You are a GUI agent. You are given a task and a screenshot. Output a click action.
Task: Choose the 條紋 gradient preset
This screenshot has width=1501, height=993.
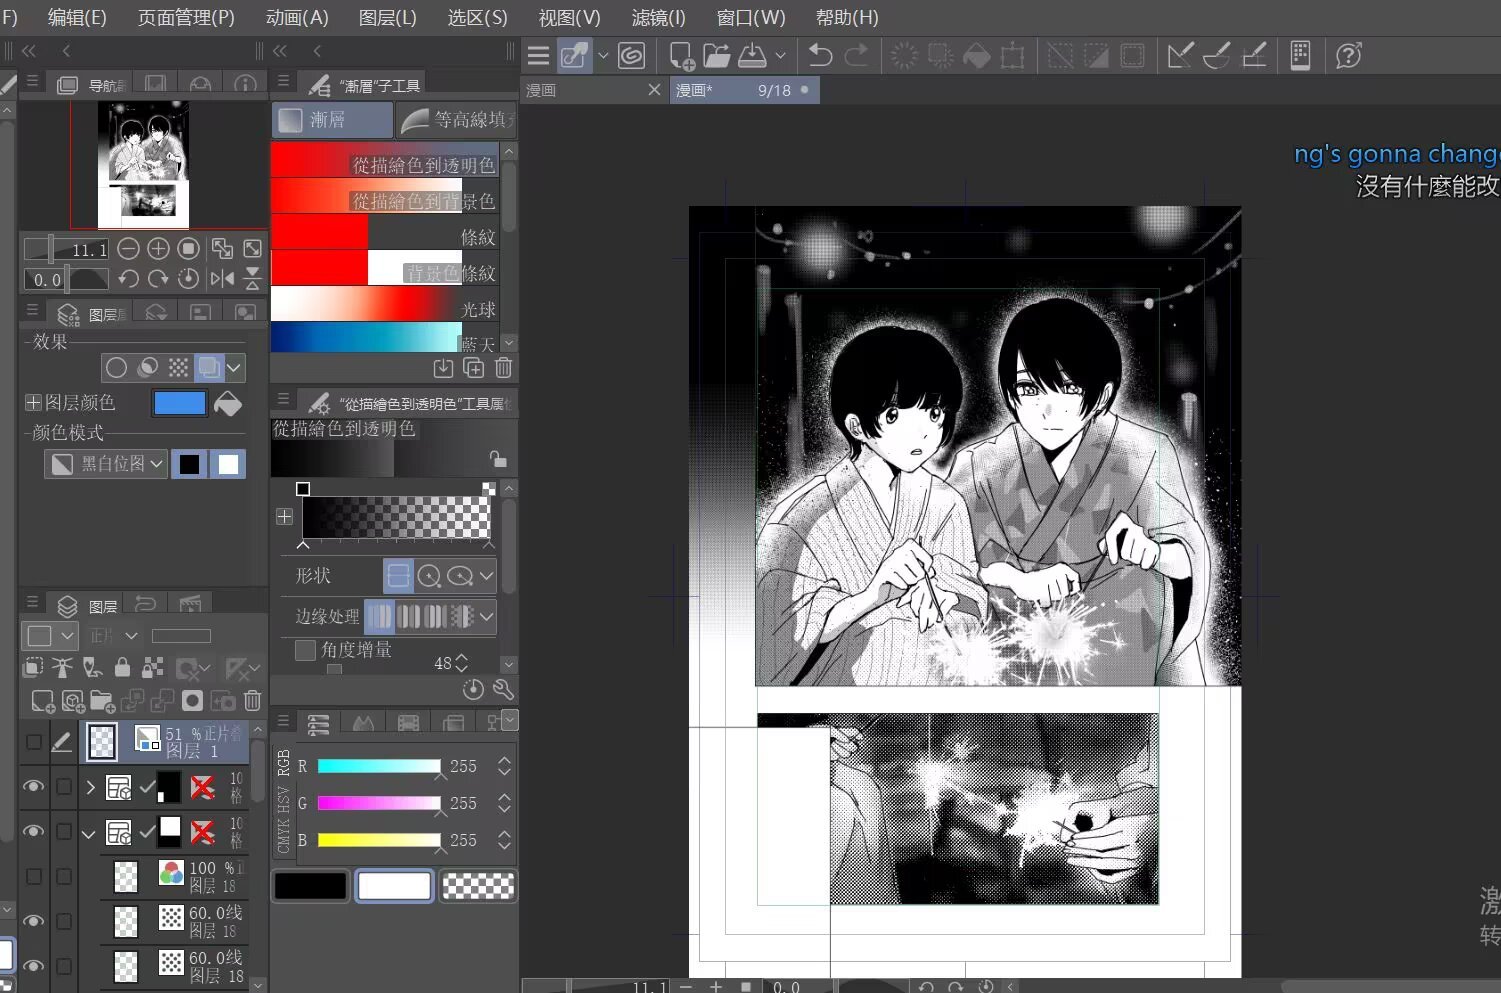(384, 232)
